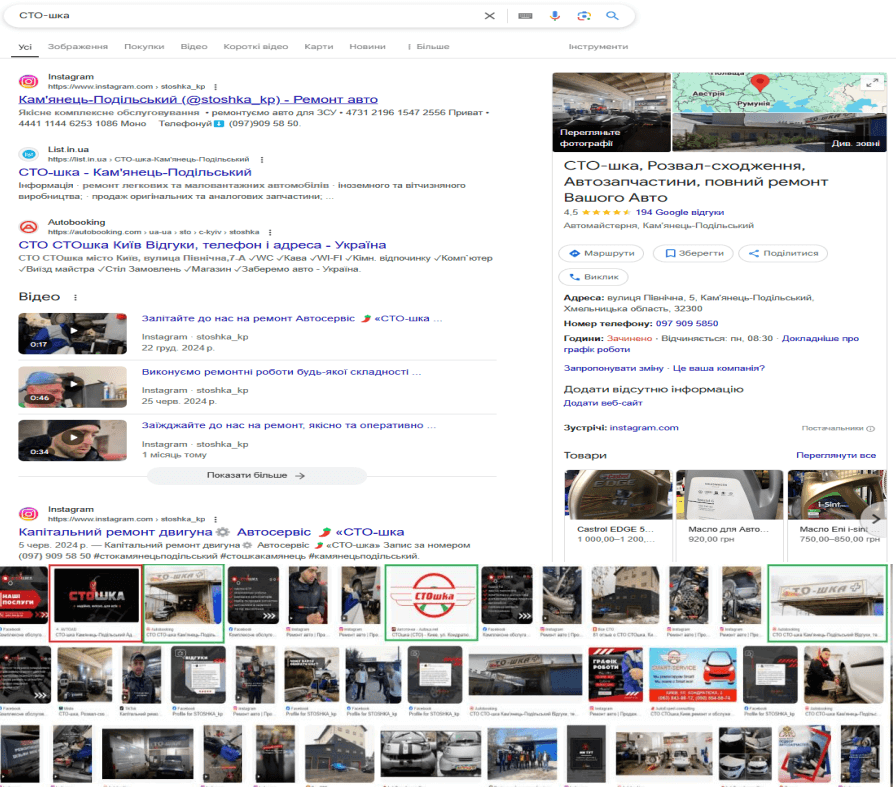Open the Див. зовні street view tile
896x793 pixels.
(x=779, y=133)
